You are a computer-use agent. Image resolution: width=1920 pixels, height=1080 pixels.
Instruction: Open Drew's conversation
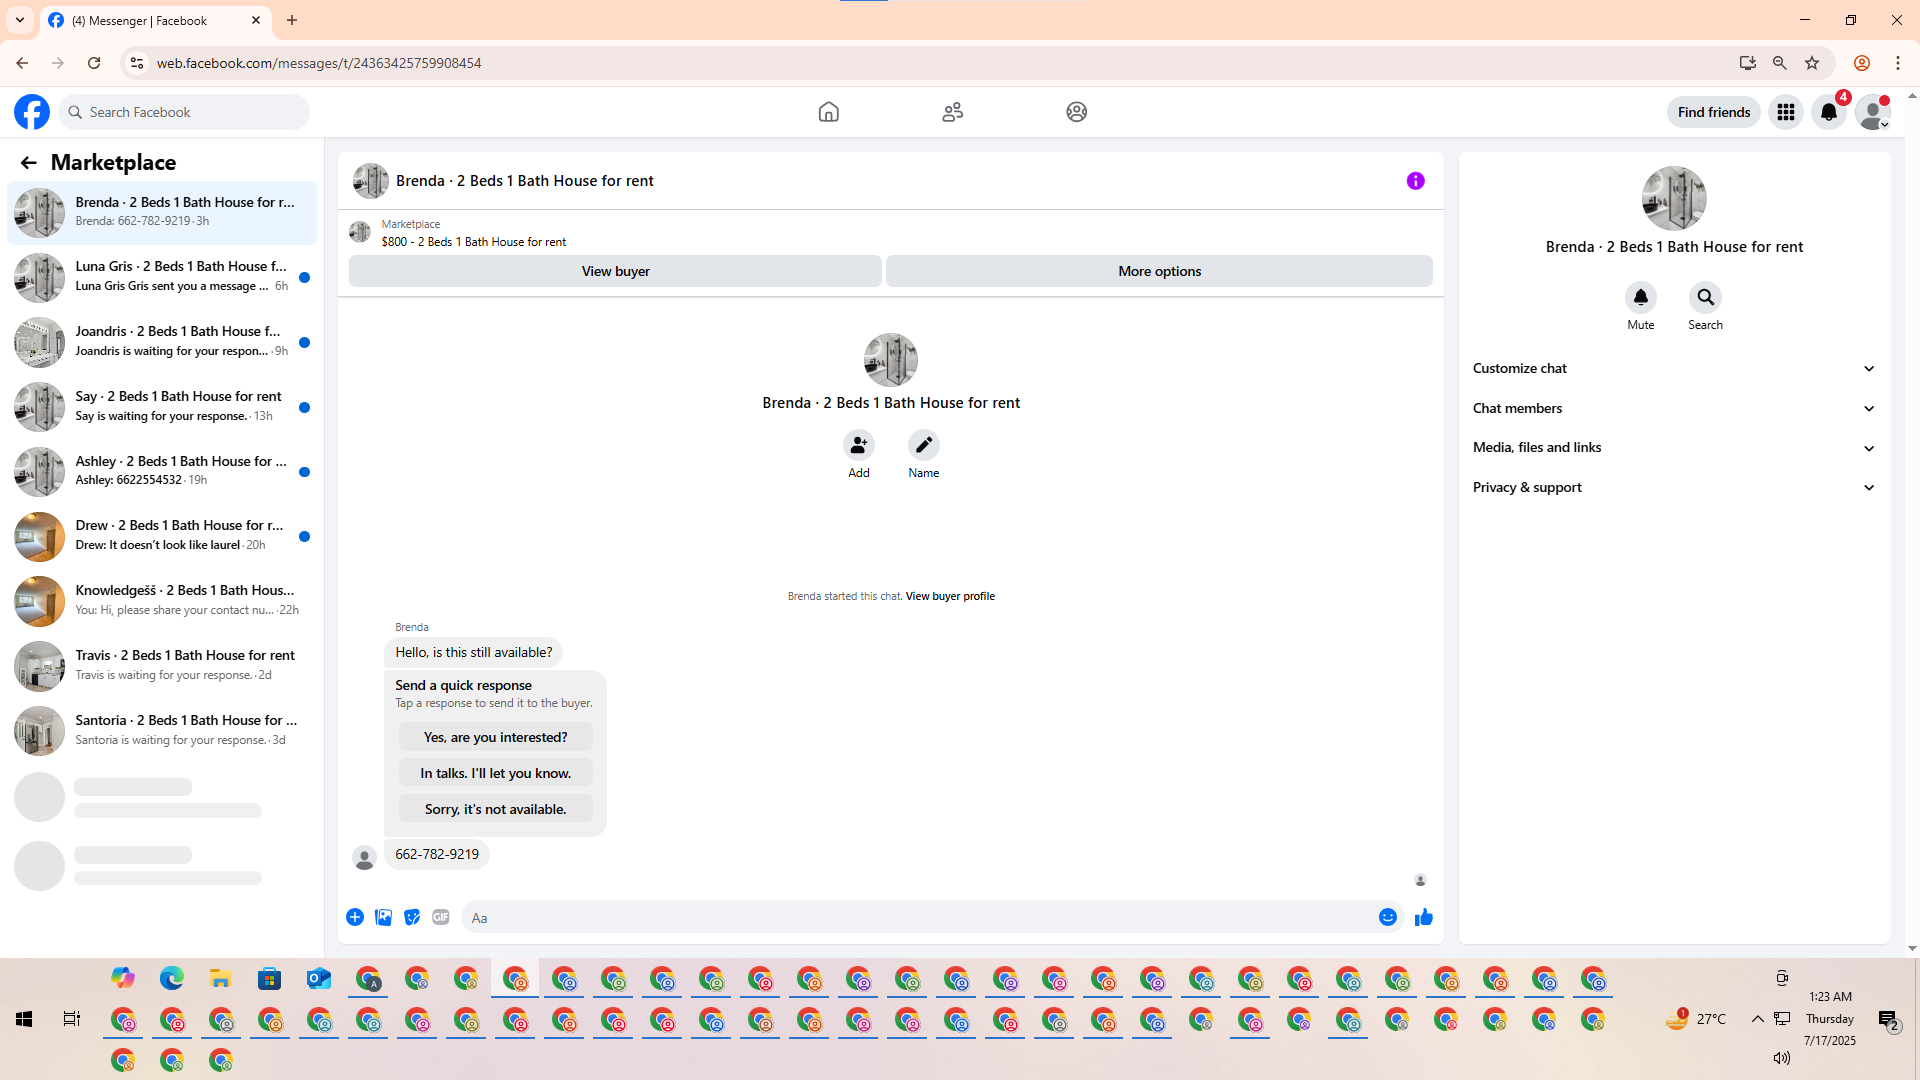click(162, 536)
